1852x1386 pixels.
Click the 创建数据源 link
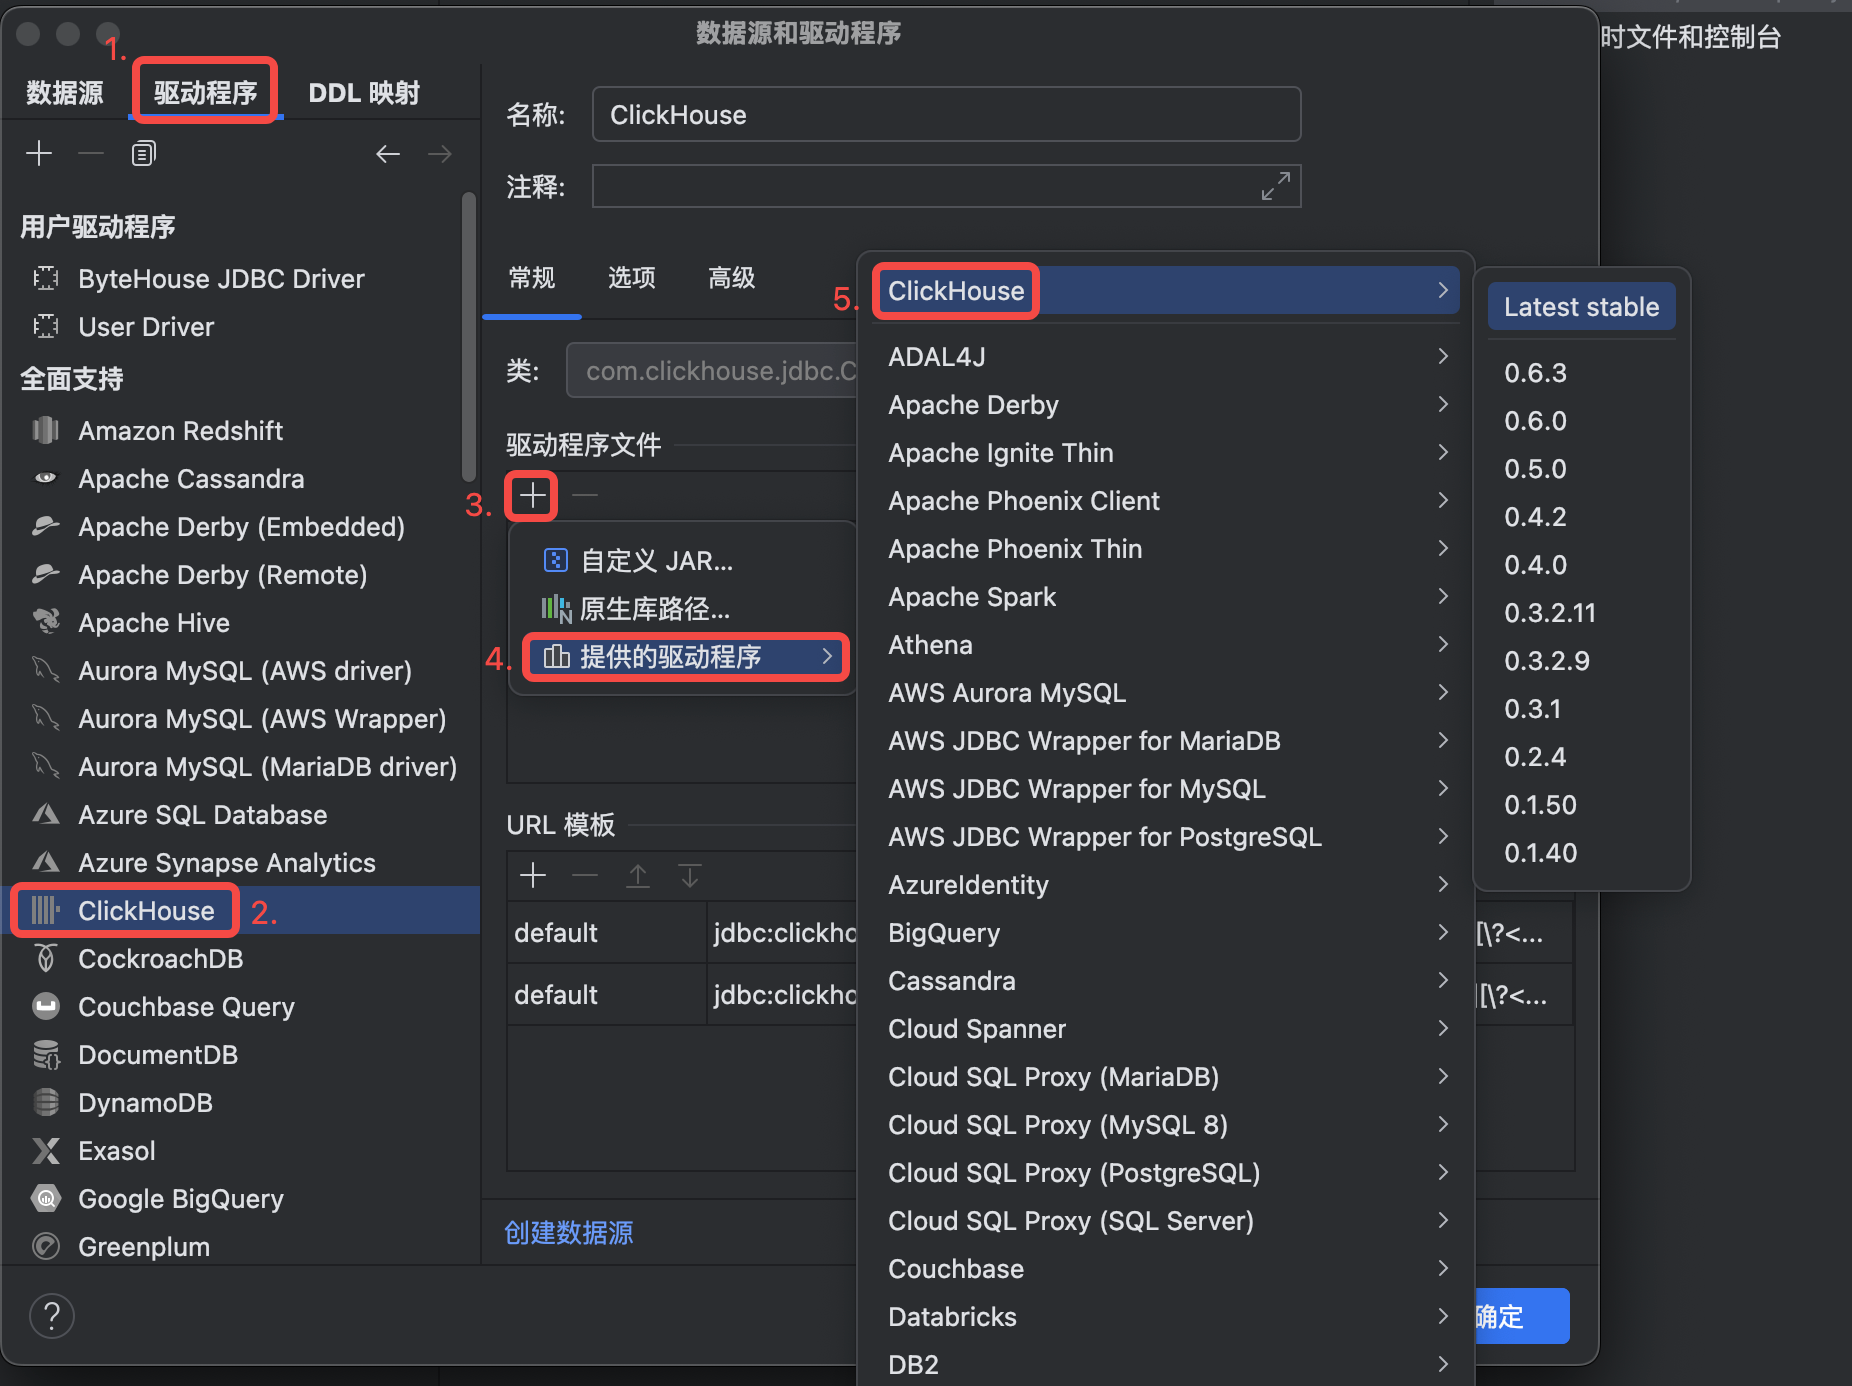[x=569, y=1232]
